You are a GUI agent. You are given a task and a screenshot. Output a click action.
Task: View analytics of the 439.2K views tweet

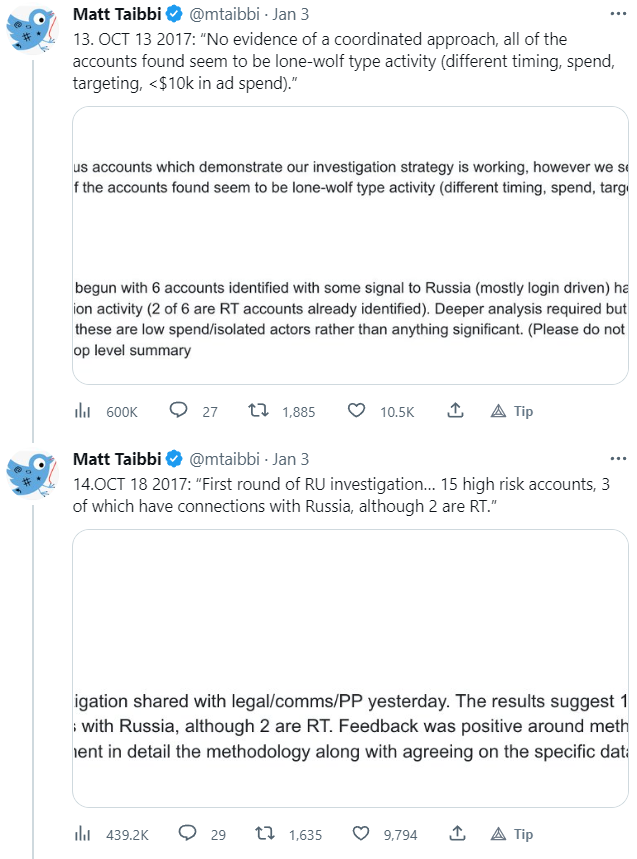click(83, 834)
